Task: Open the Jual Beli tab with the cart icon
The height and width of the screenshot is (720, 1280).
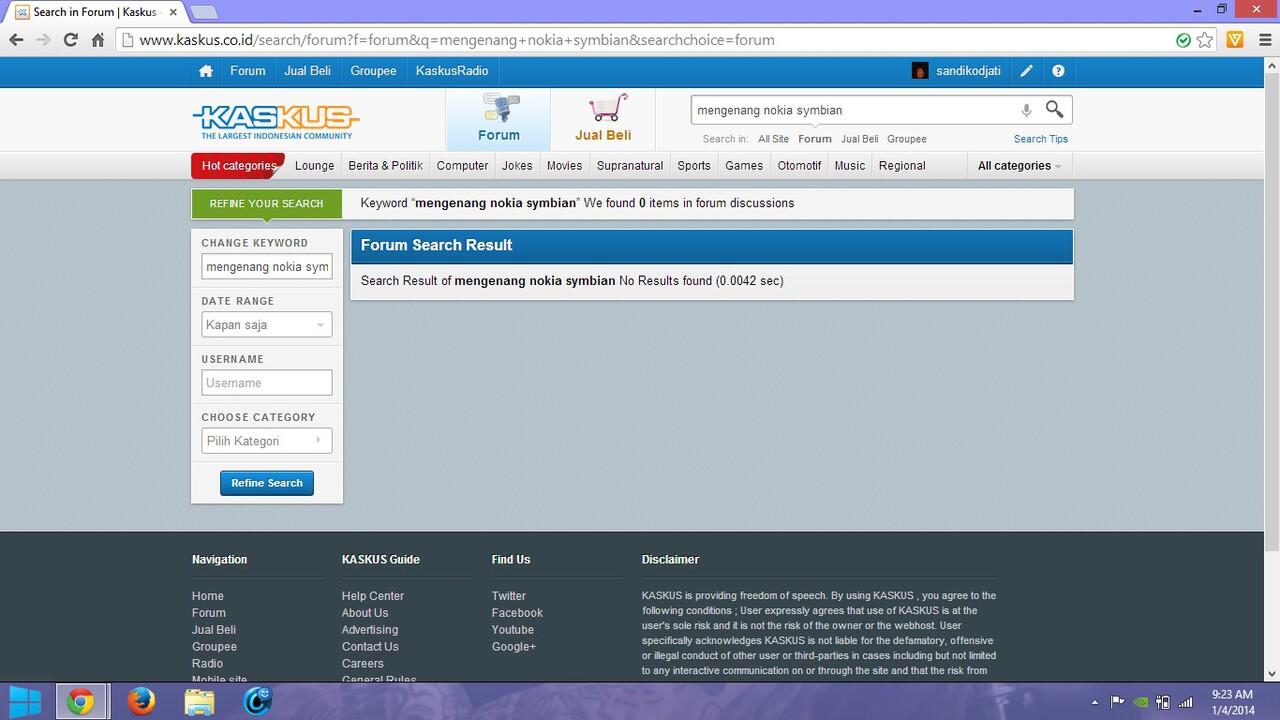Action: pyautogui.click(x=603, y=119)
